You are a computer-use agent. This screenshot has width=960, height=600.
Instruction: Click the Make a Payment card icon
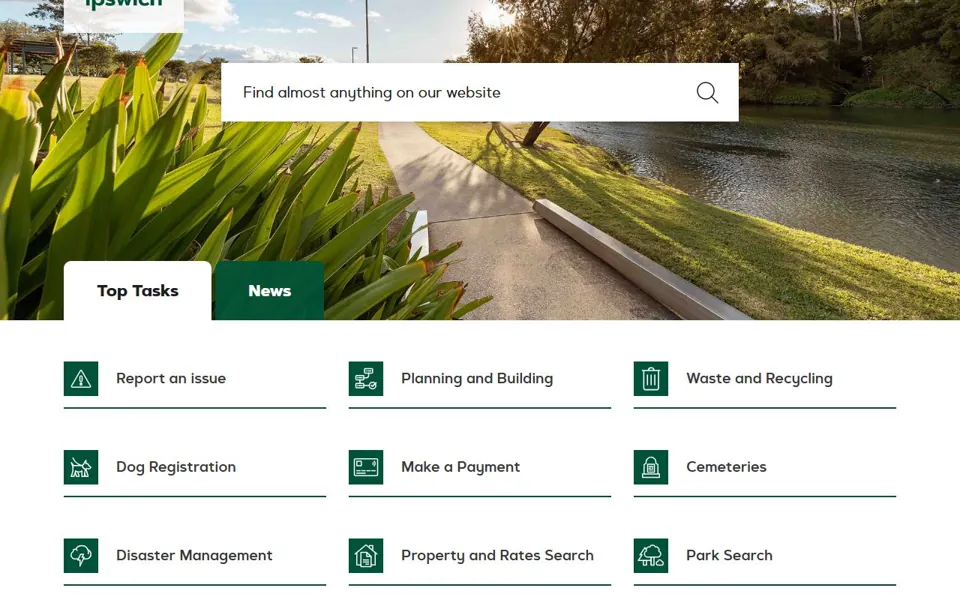[366, 467]
